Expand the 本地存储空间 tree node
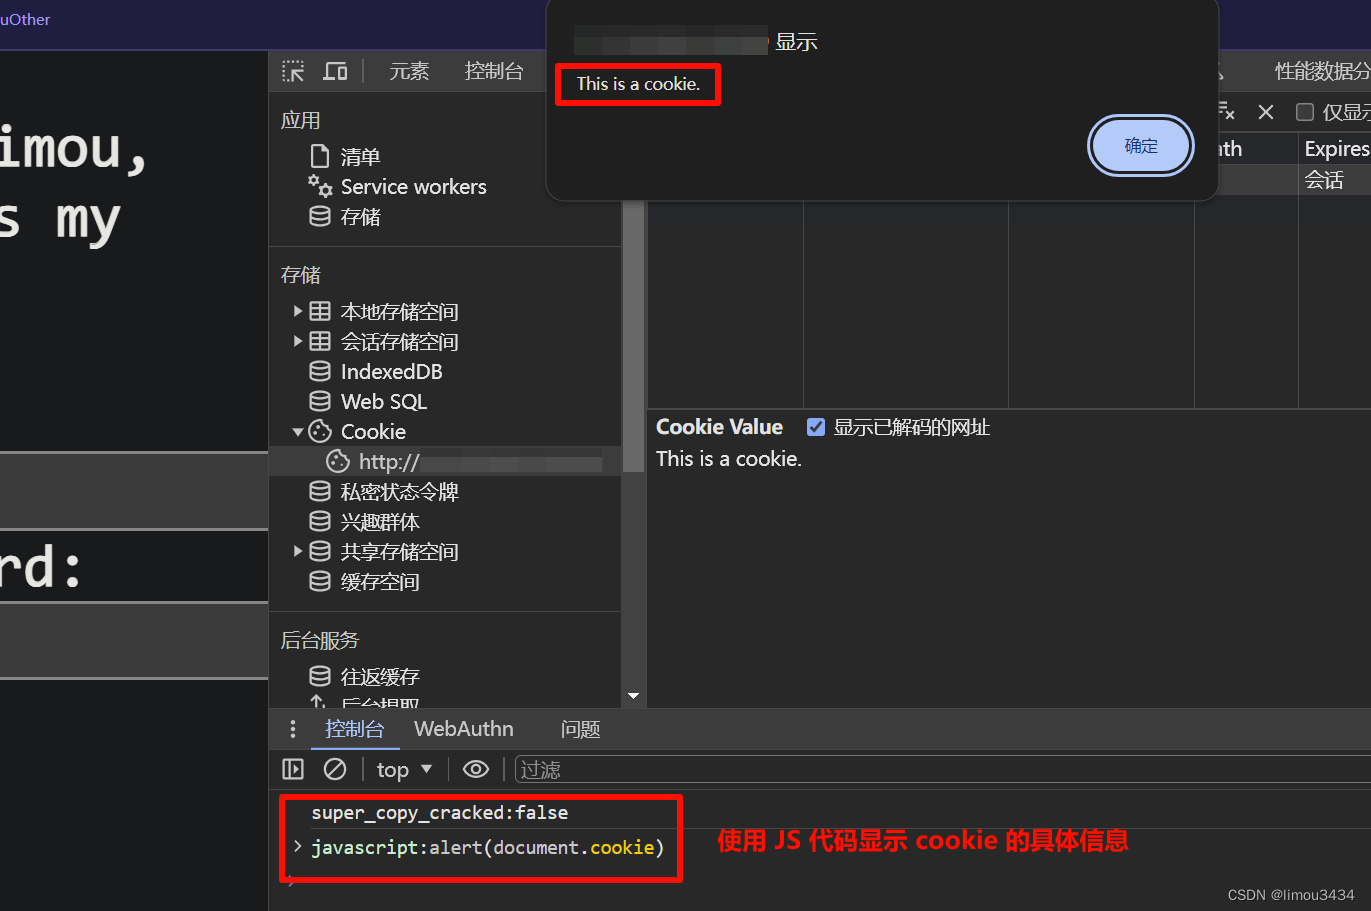This screenshot has height=911, width=1371. tap(297, 311)
